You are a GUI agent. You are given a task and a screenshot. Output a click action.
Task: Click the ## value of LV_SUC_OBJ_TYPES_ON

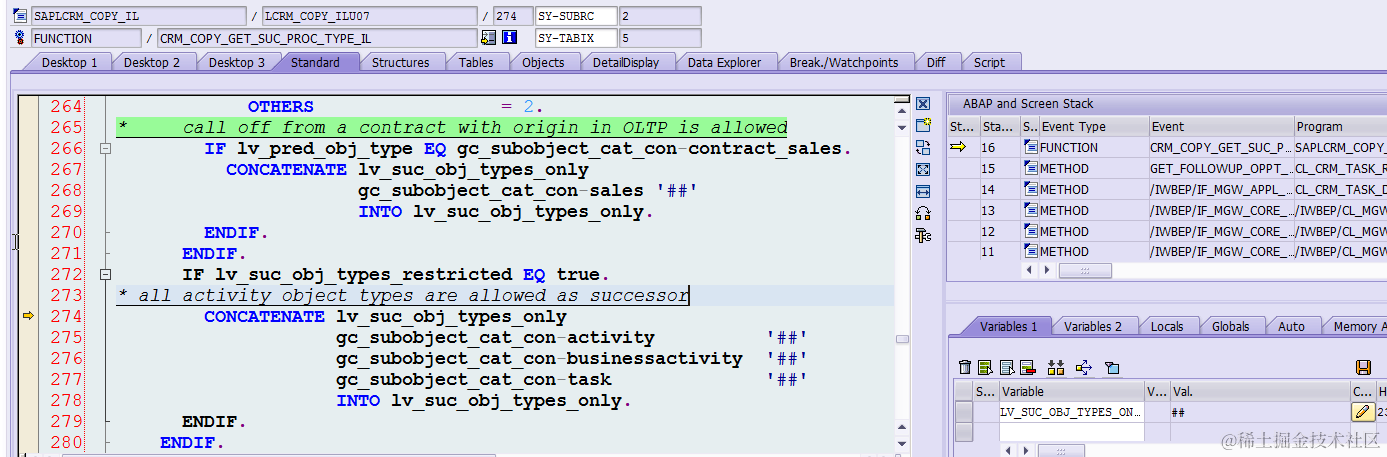(x=1260, y=412)
